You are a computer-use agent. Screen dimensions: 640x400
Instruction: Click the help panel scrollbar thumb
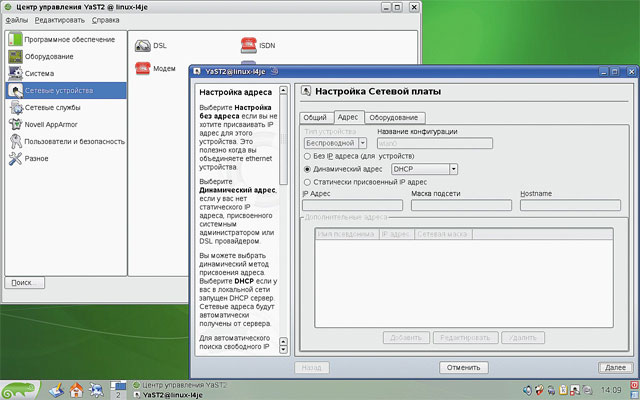pyautogui.click(x=283, y=140)
